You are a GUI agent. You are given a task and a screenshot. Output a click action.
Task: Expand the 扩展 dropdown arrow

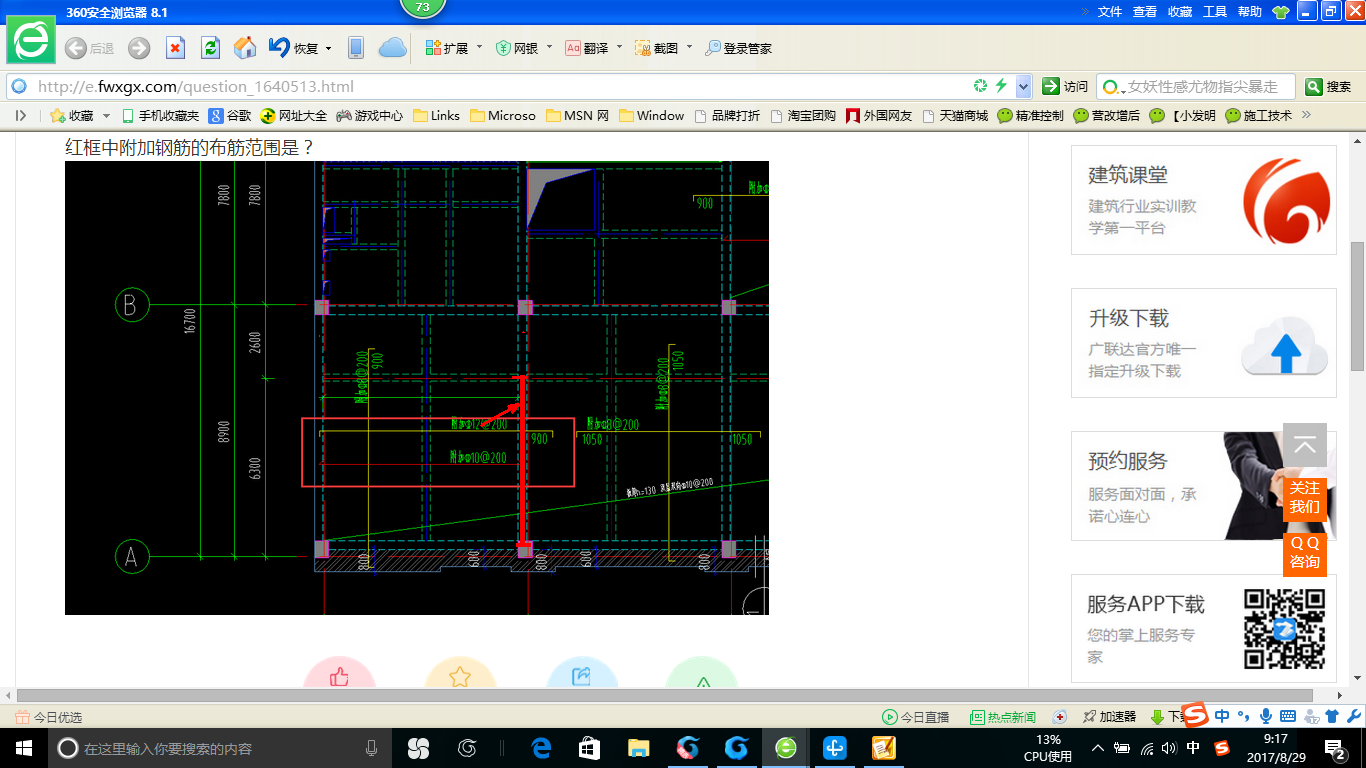click(x=479, y=47)
